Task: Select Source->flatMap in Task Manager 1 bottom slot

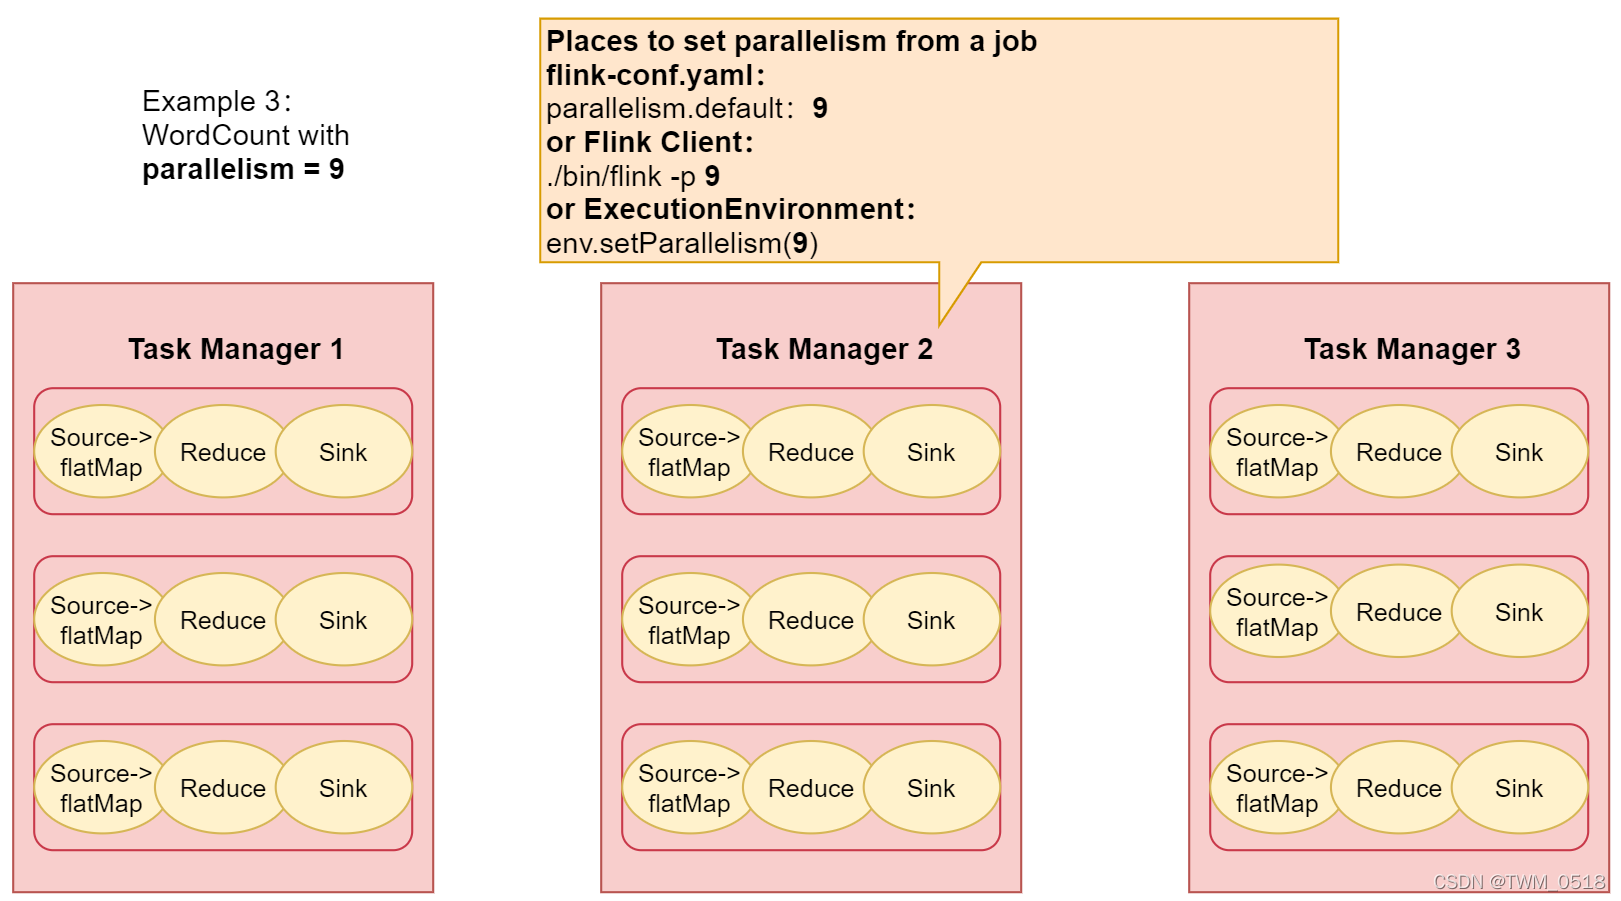Action: [101, 788]
